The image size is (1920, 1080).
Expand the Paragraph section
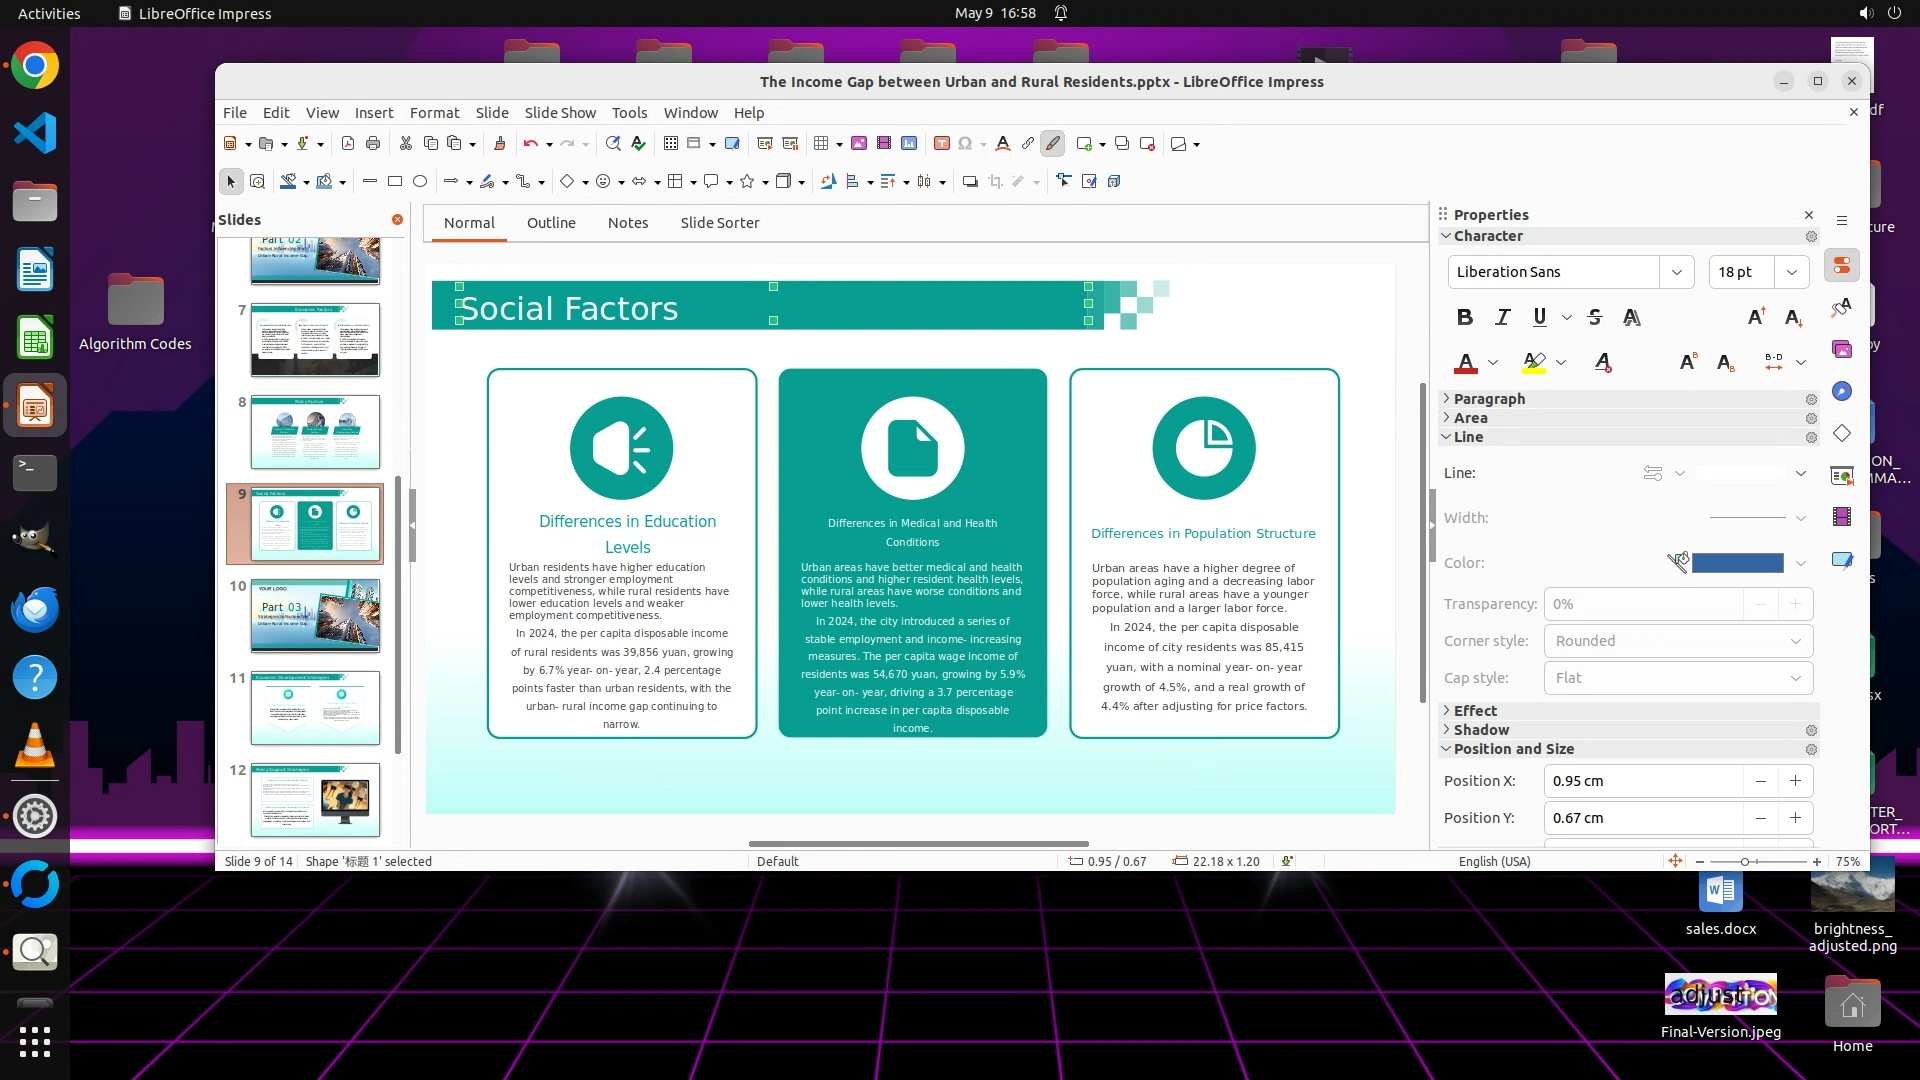pyautogui.click(x=1489, y=398)
